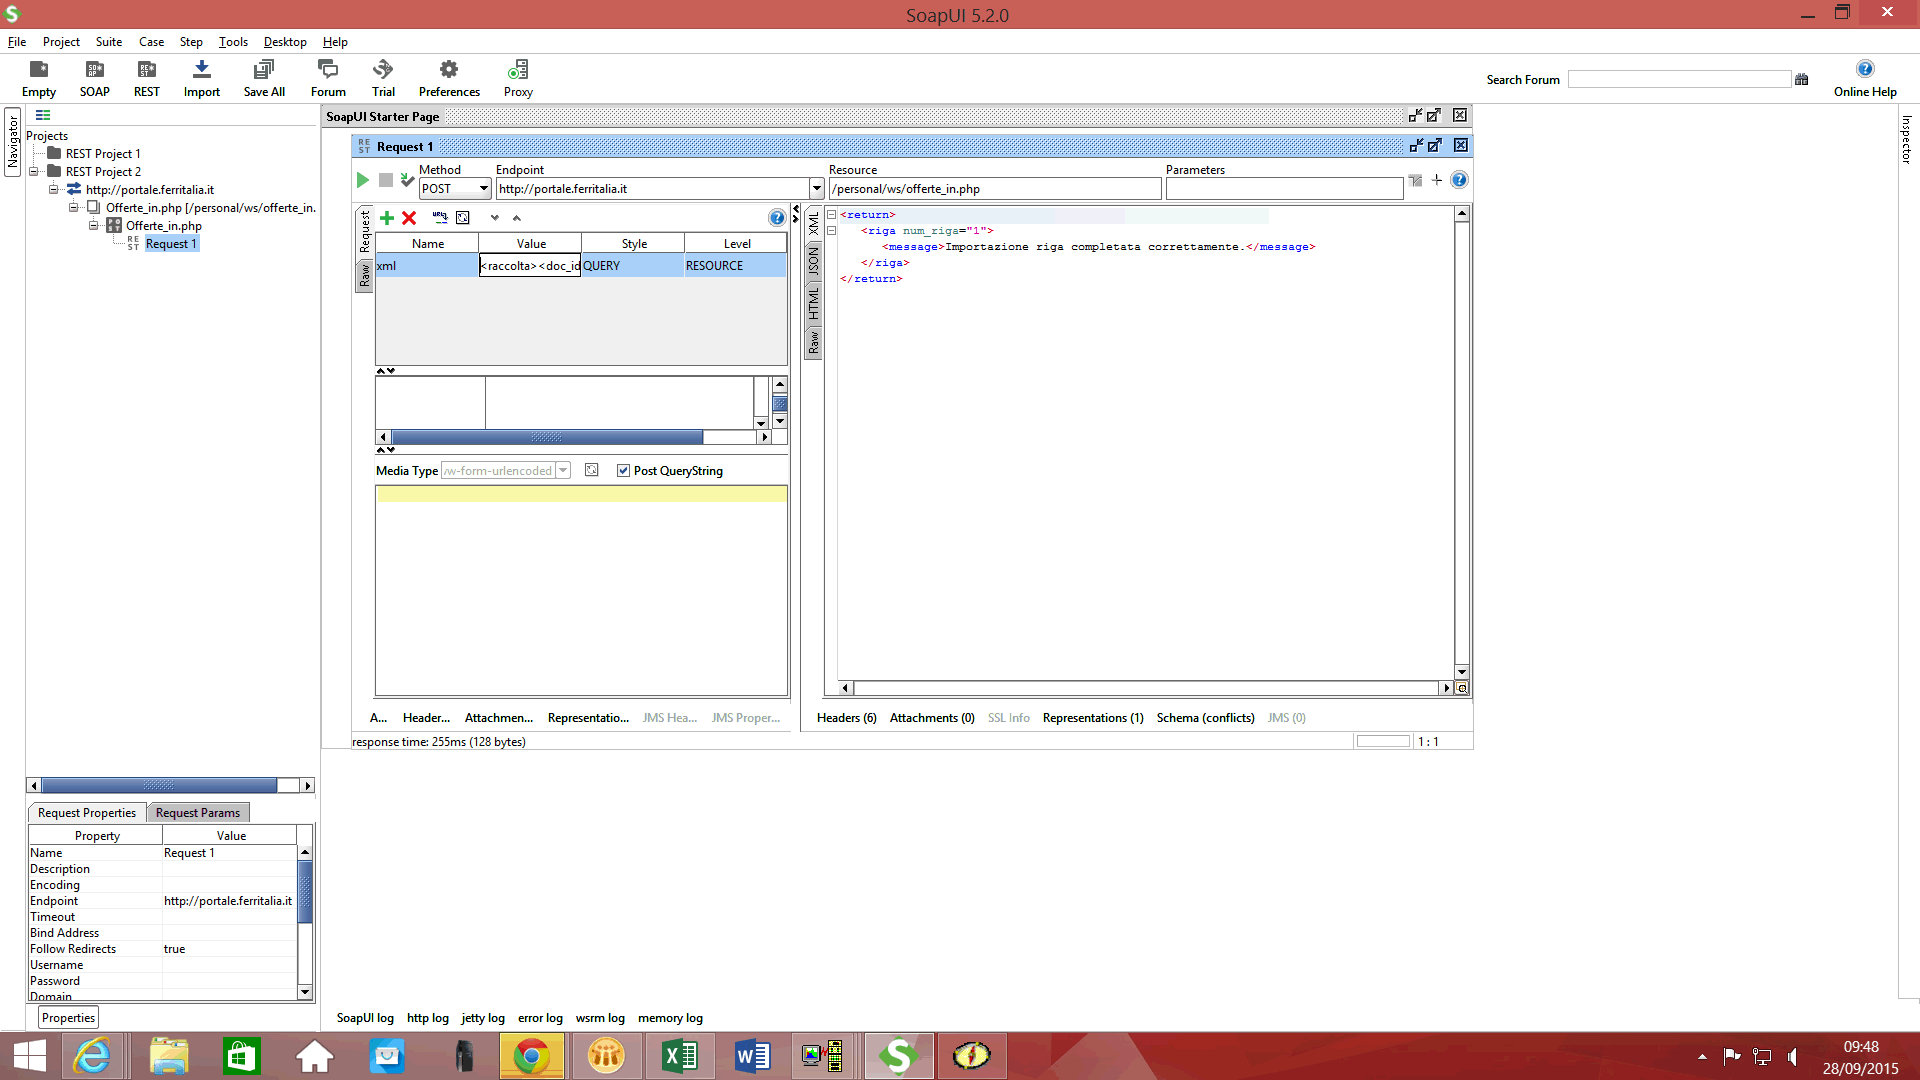Screen dimensions: 1920x1080
Task: Click the Parameters input field
Action: click(x=1284, y=189)
